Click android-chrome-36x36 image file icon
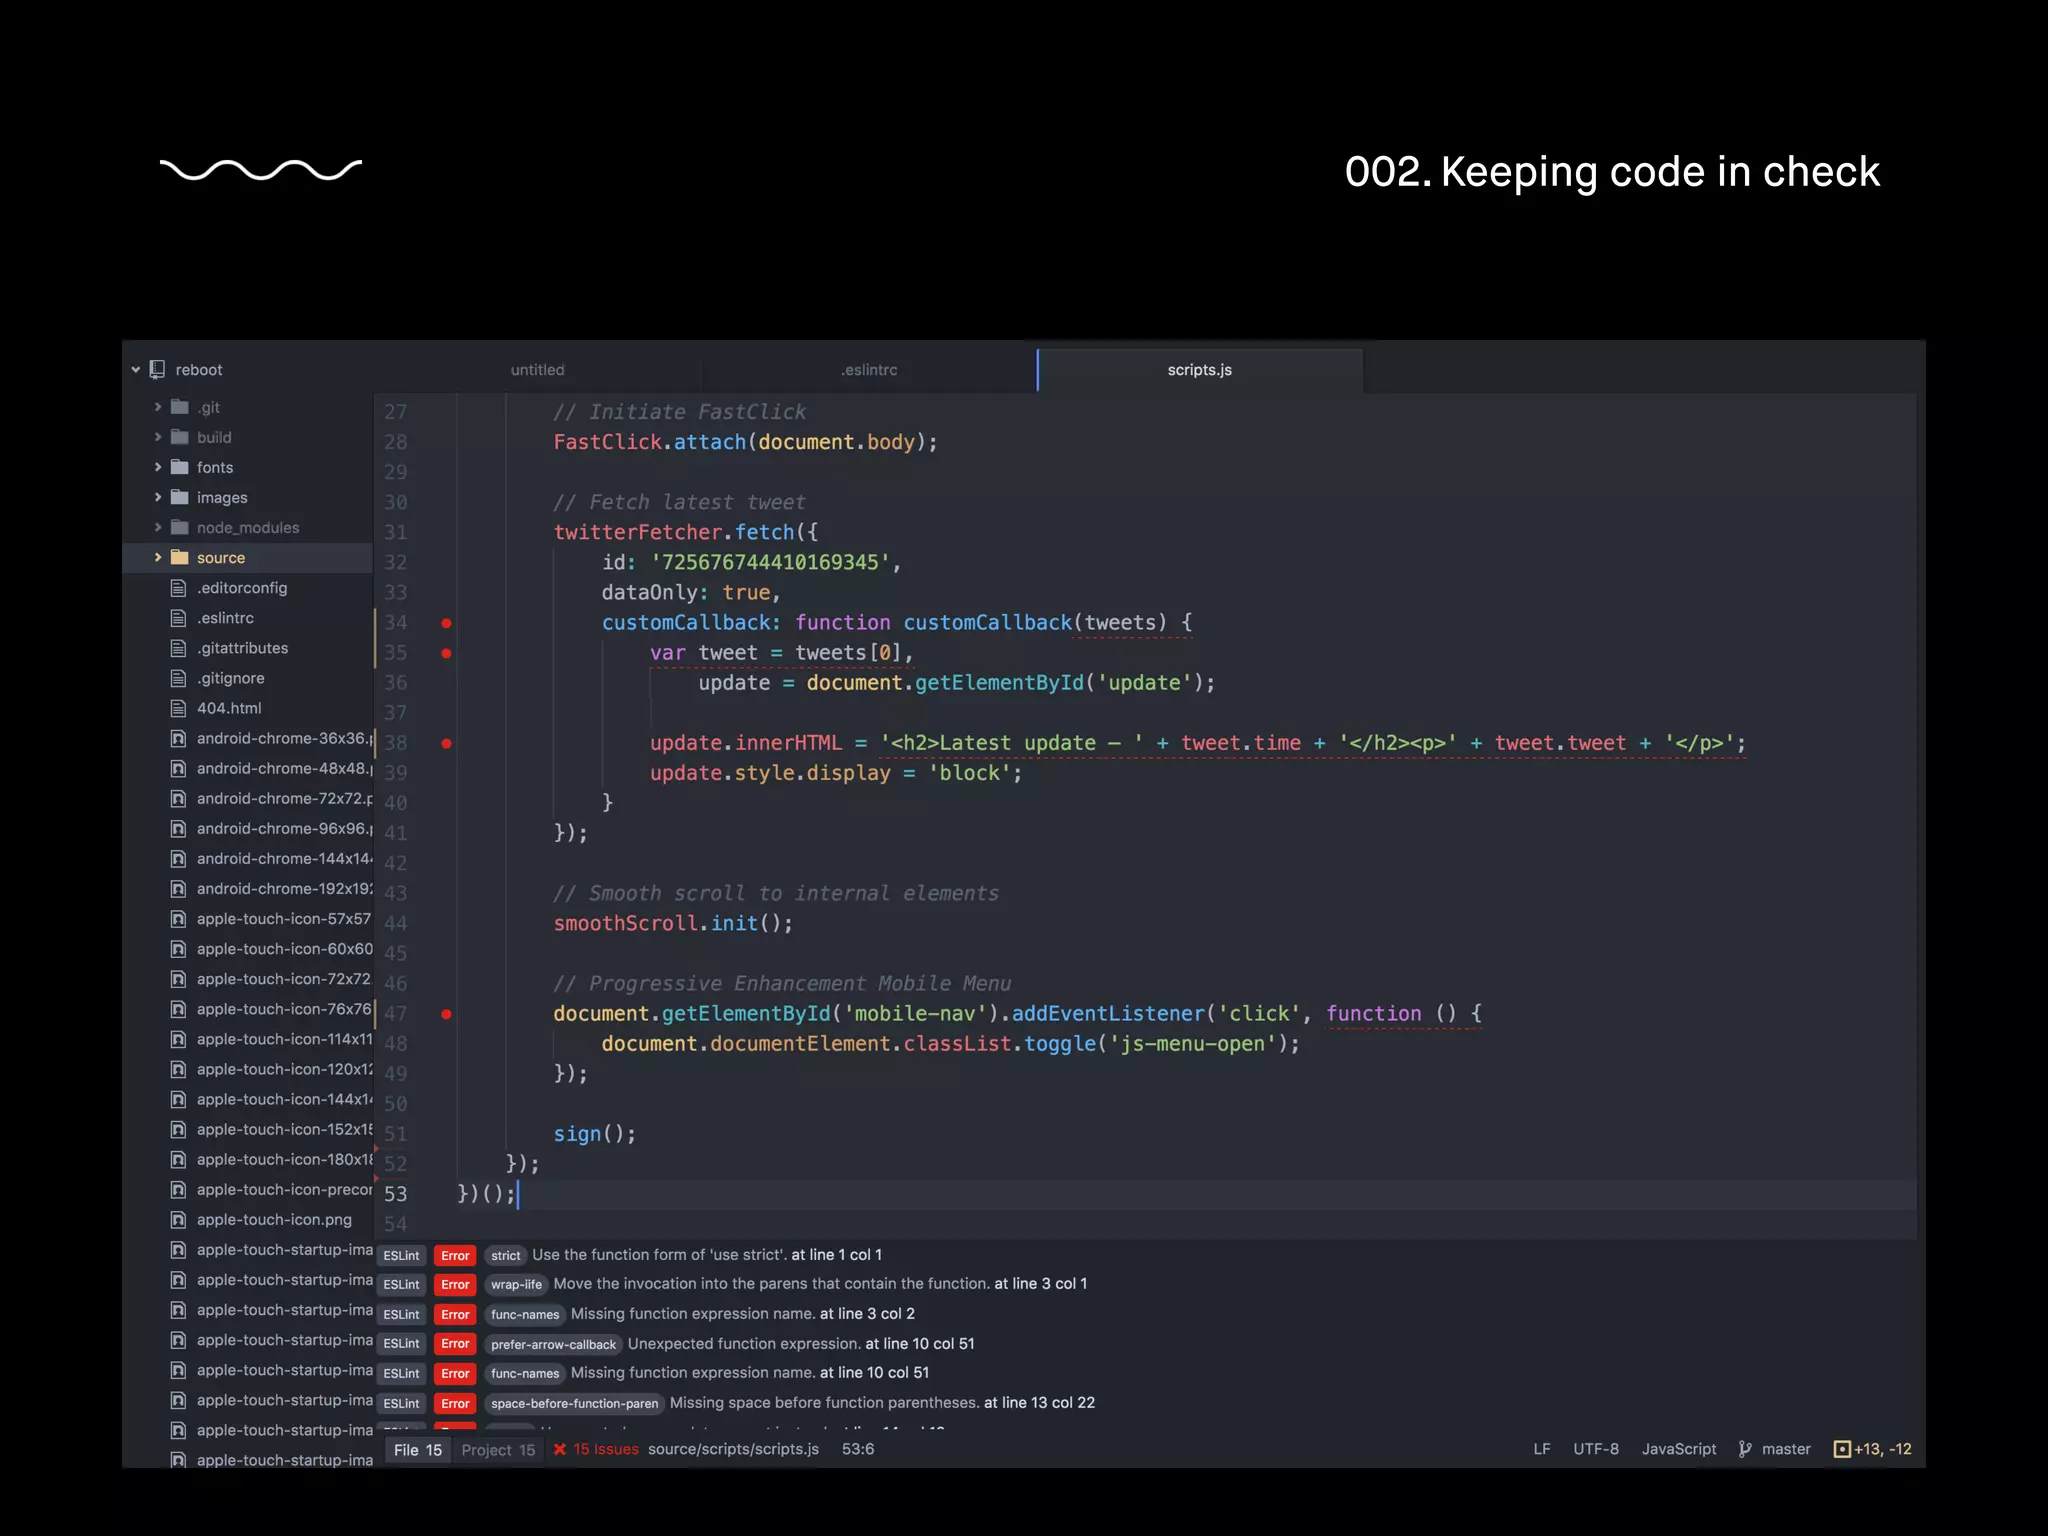Viewport: 2048px width, 1536px height. [x=179, y=738]
